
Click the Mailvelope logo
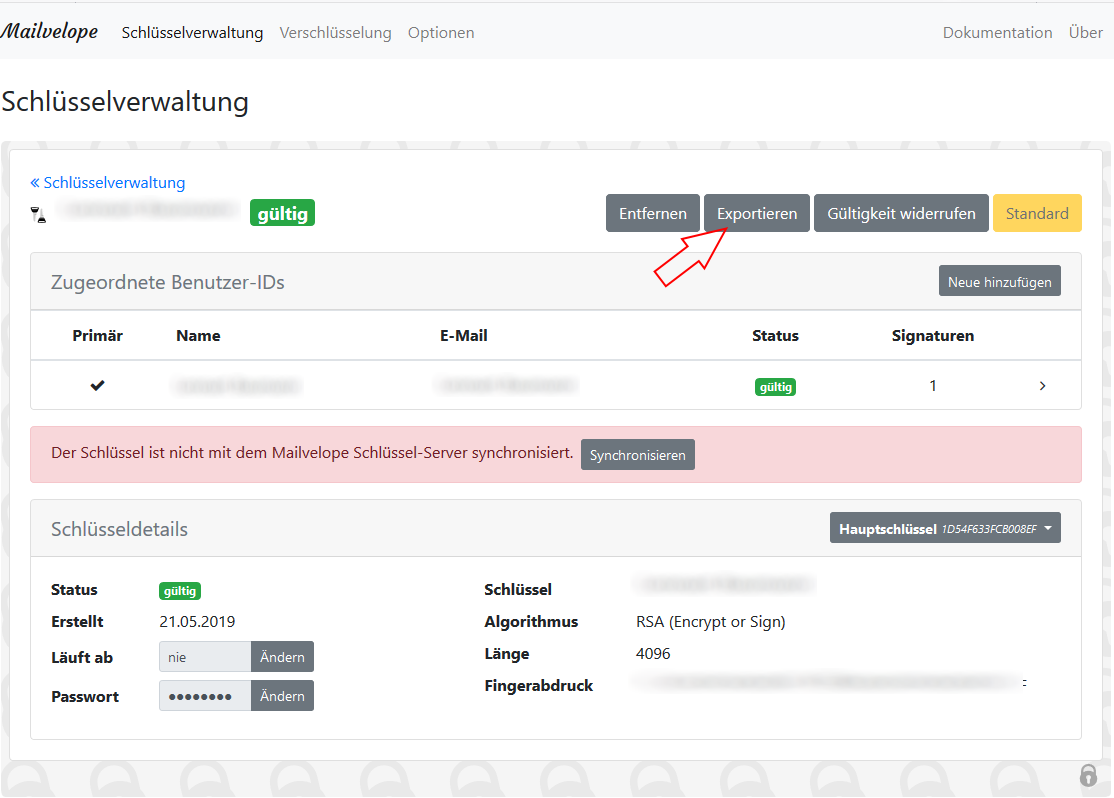[50, 31]
